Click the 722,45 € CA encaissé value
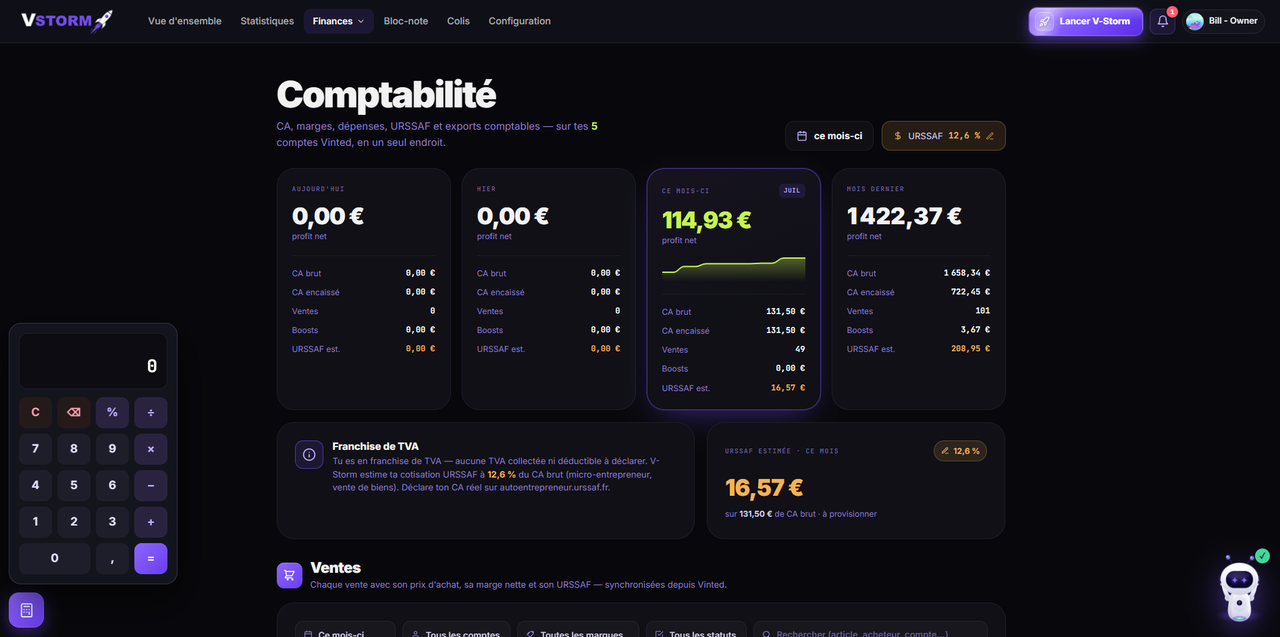1280x637 pixels. [970, 292]
